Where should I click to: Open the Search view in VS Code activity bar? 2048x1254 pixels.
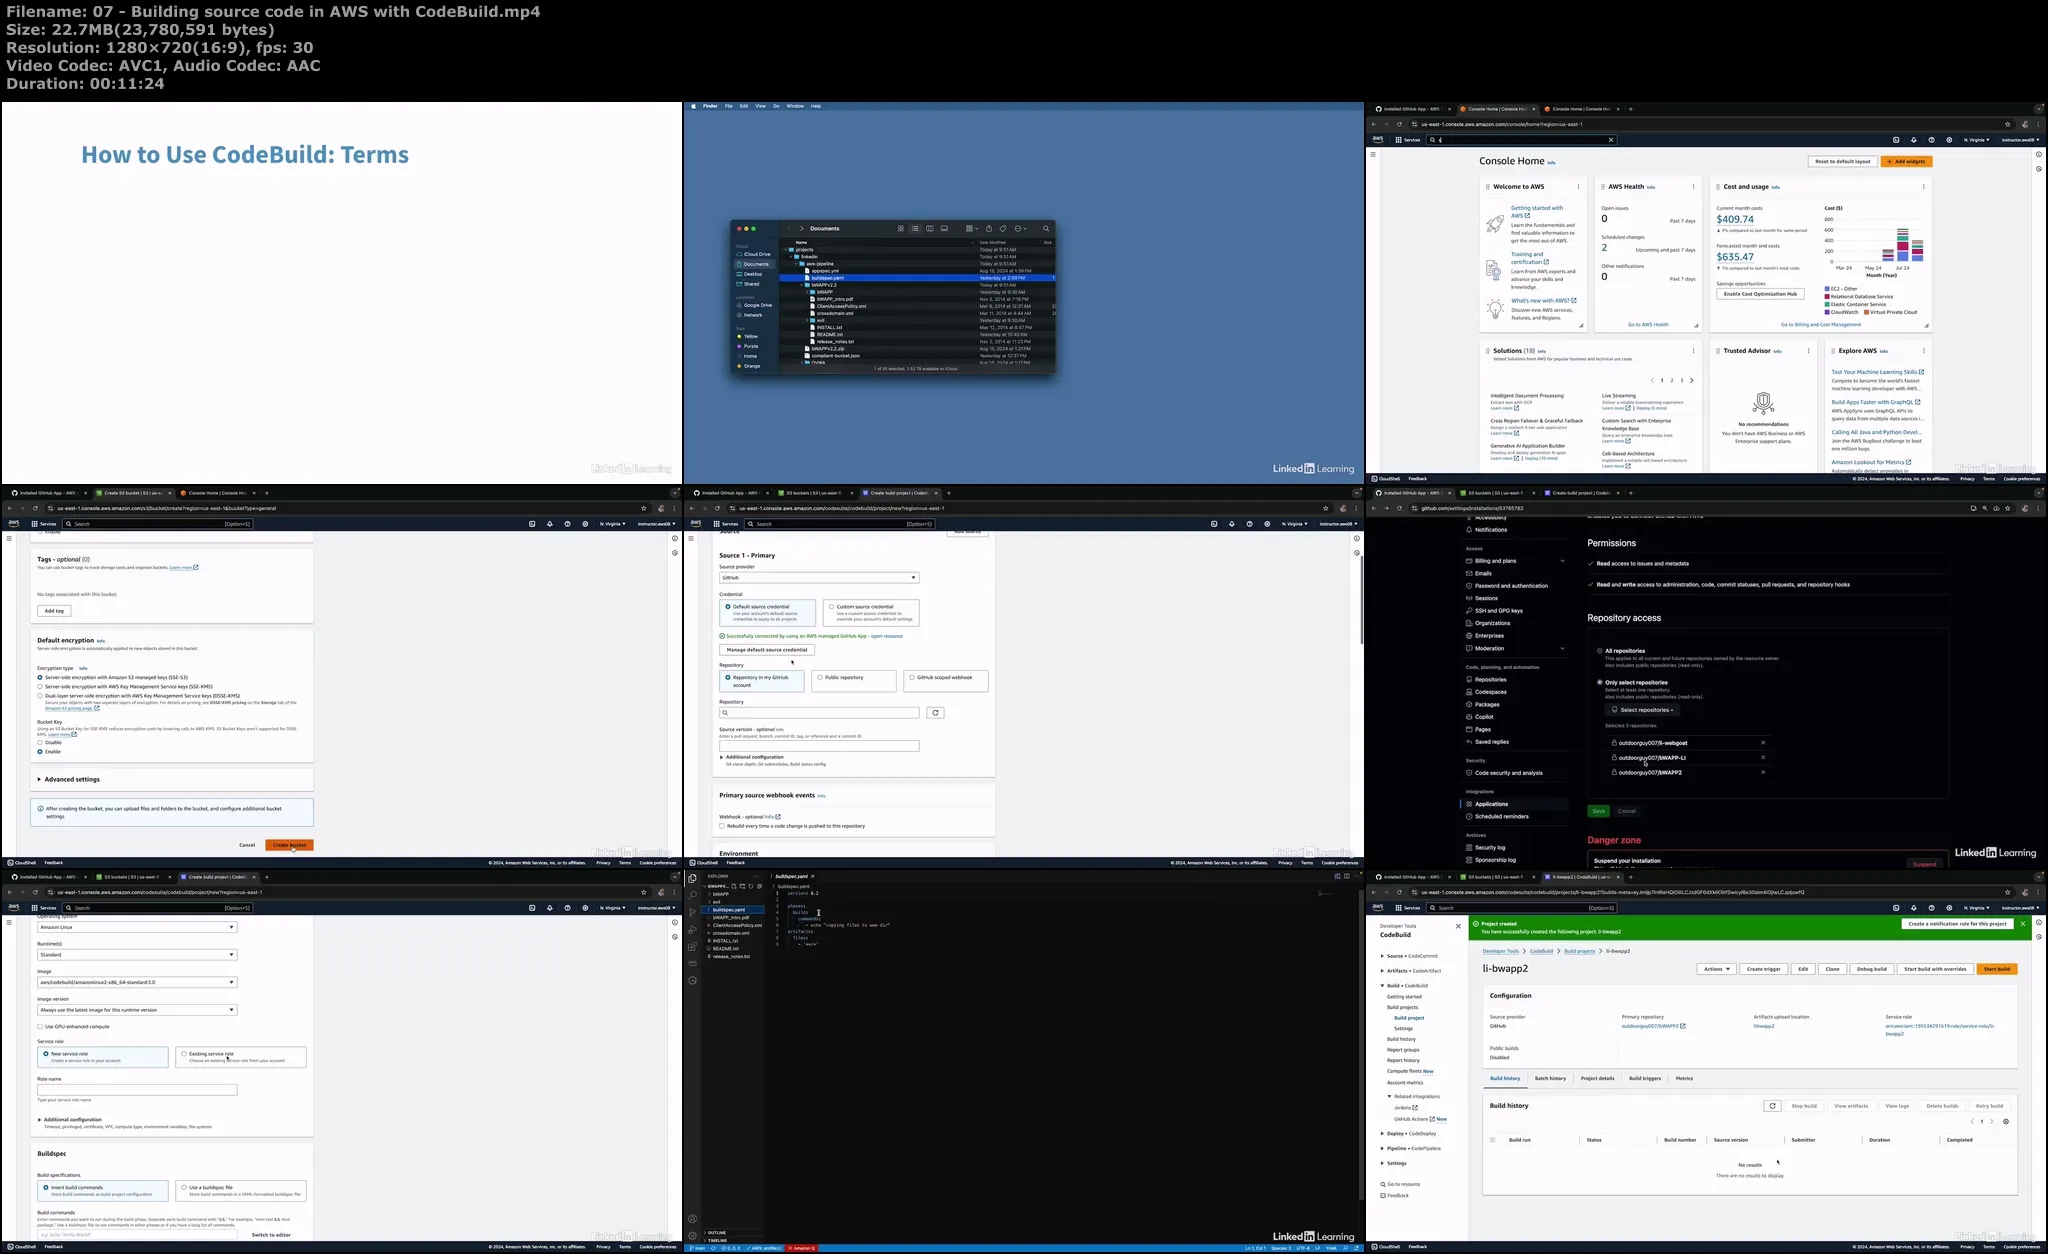[692, 895]
